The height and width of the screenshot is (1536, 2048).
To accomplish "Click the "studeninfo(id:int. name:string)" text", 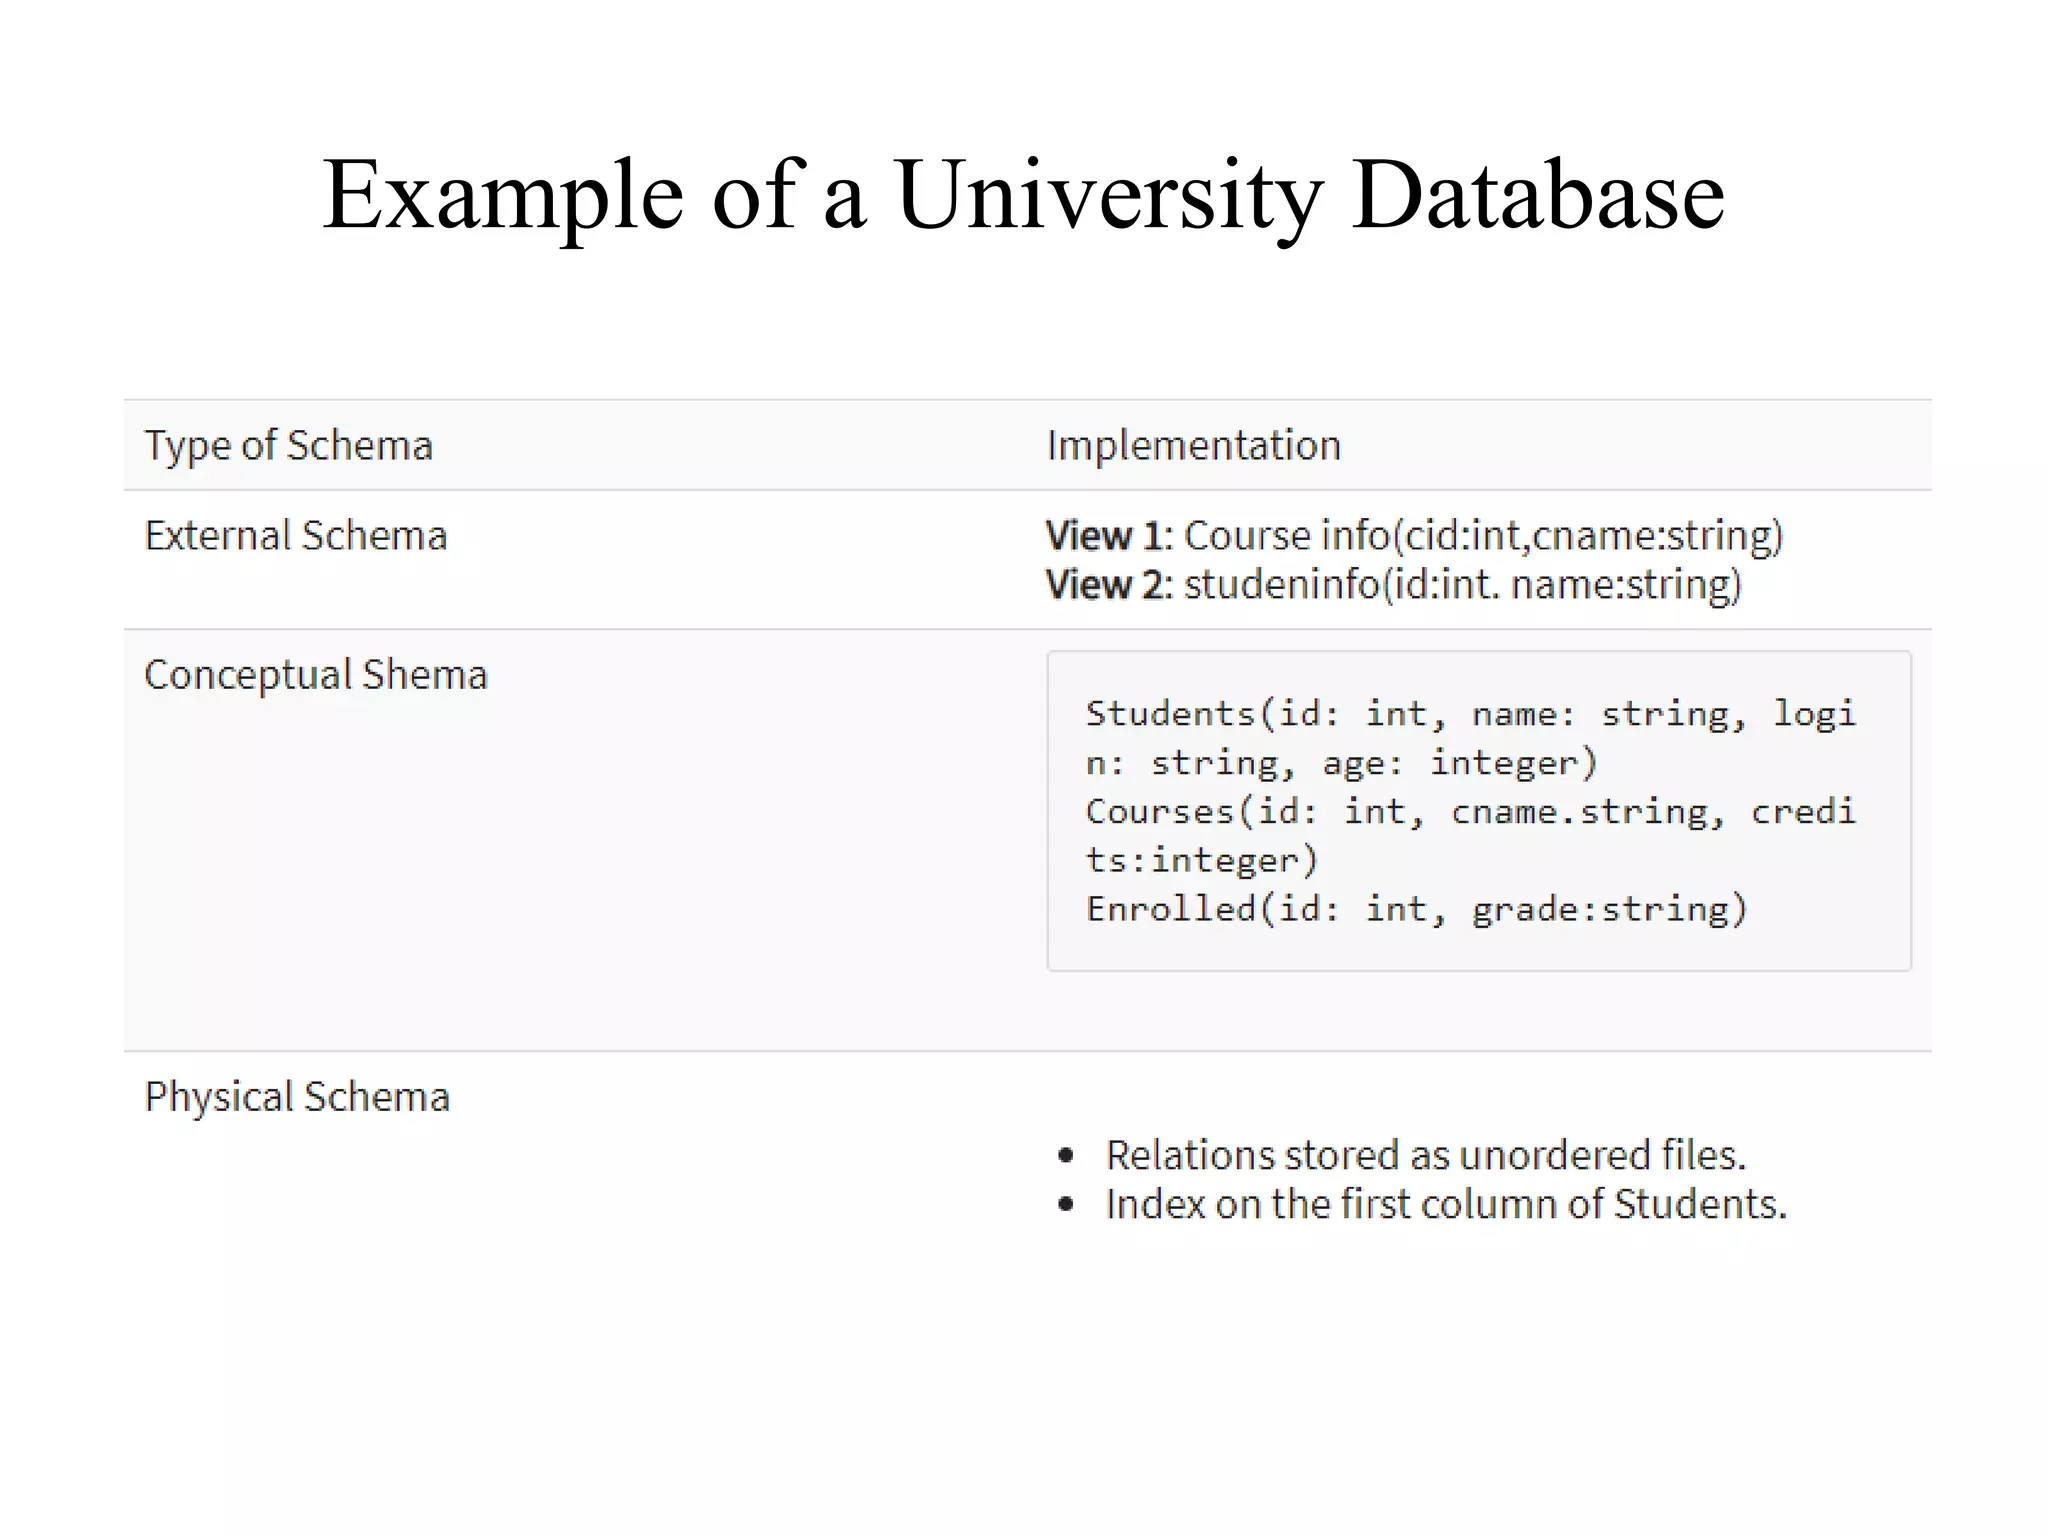I will [x=1462, y=585].
